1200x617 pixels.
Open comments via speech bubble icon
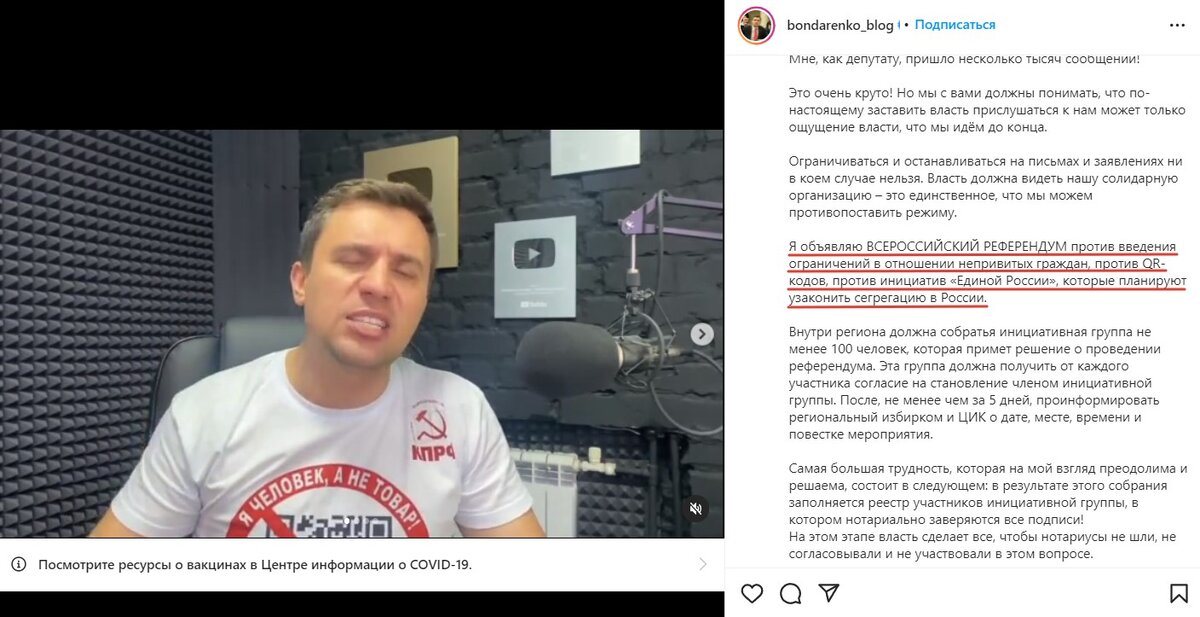[791, 594]
